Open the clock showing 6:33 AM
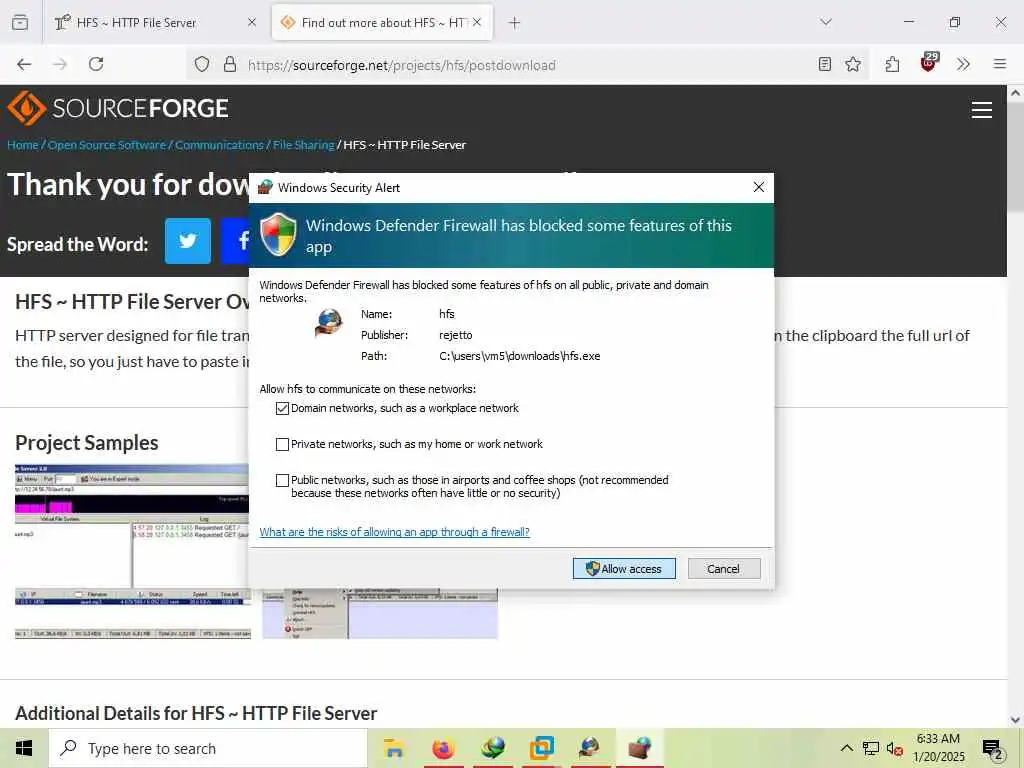Viewport: 1024px width, 768px height. tap(938, 748)
